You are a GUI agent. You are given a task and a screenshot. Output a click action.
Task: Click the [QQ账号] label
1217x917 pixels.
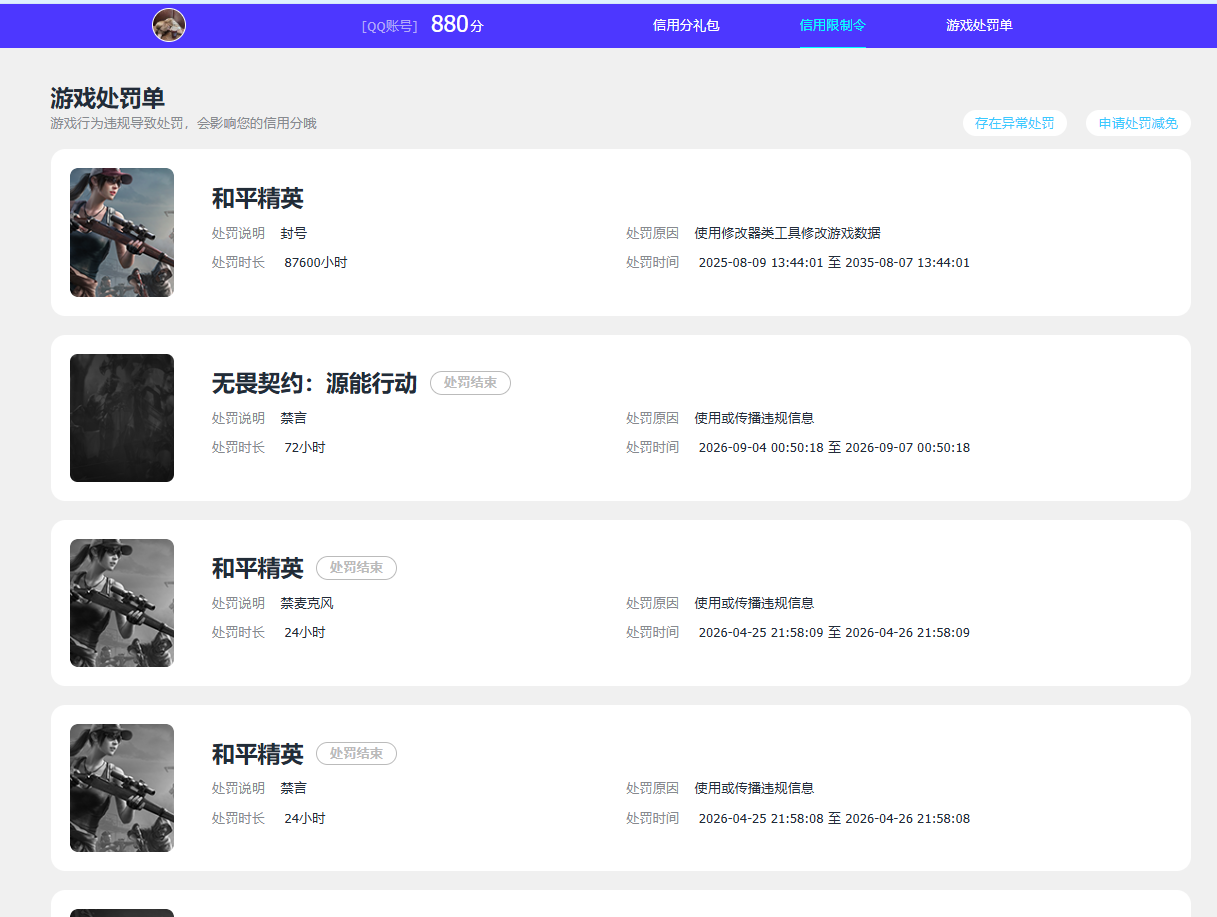point(390,26)
